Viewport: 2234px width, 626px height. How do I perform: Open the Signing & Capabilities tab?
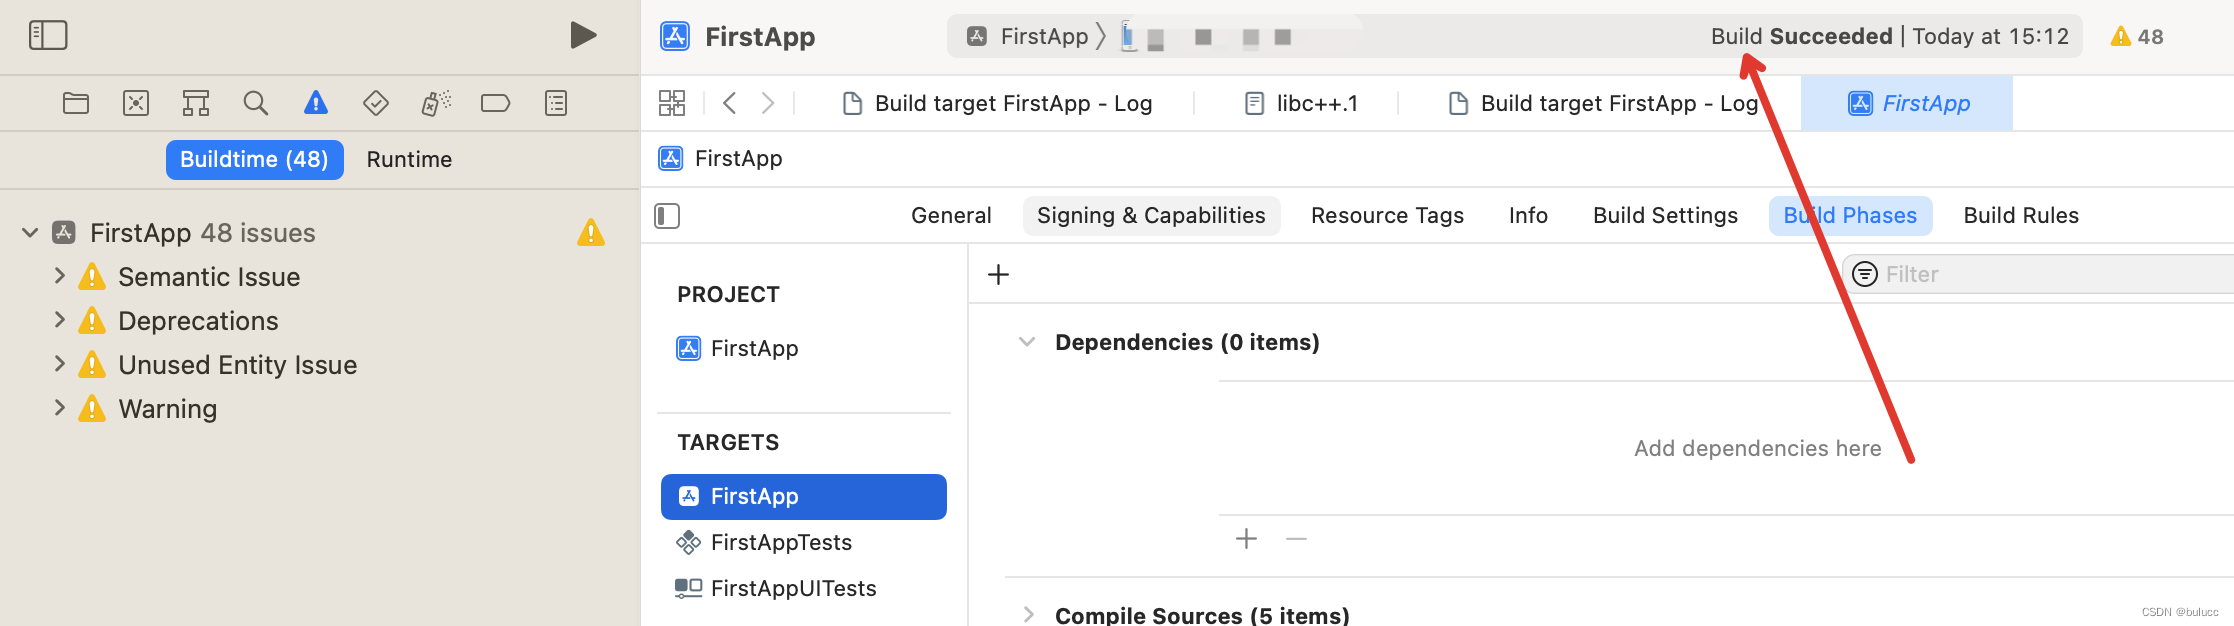(1151, 215)
